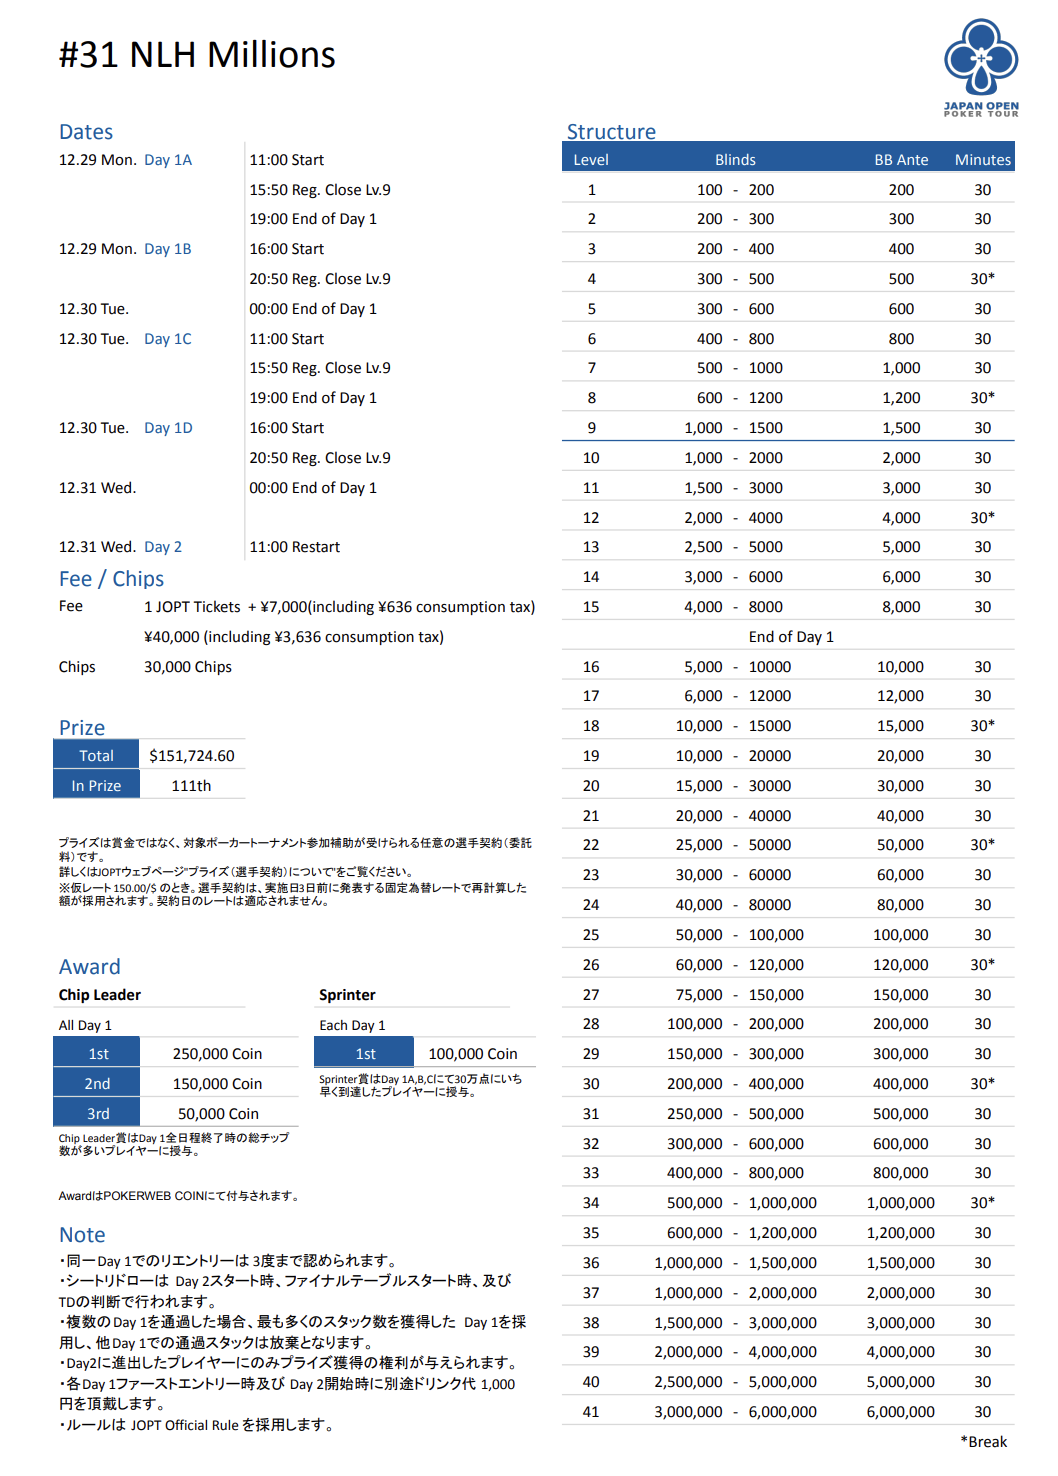
Task: Click the Chip Leader 2nd place cell
Action: 97,1084
